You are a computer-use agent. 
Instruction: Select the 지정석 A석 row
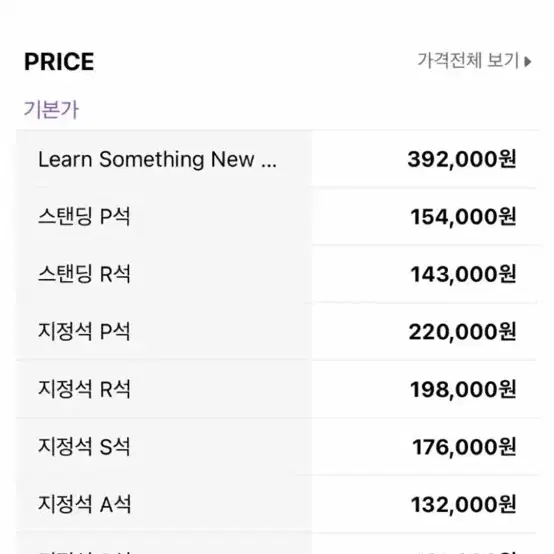point(278,504)
